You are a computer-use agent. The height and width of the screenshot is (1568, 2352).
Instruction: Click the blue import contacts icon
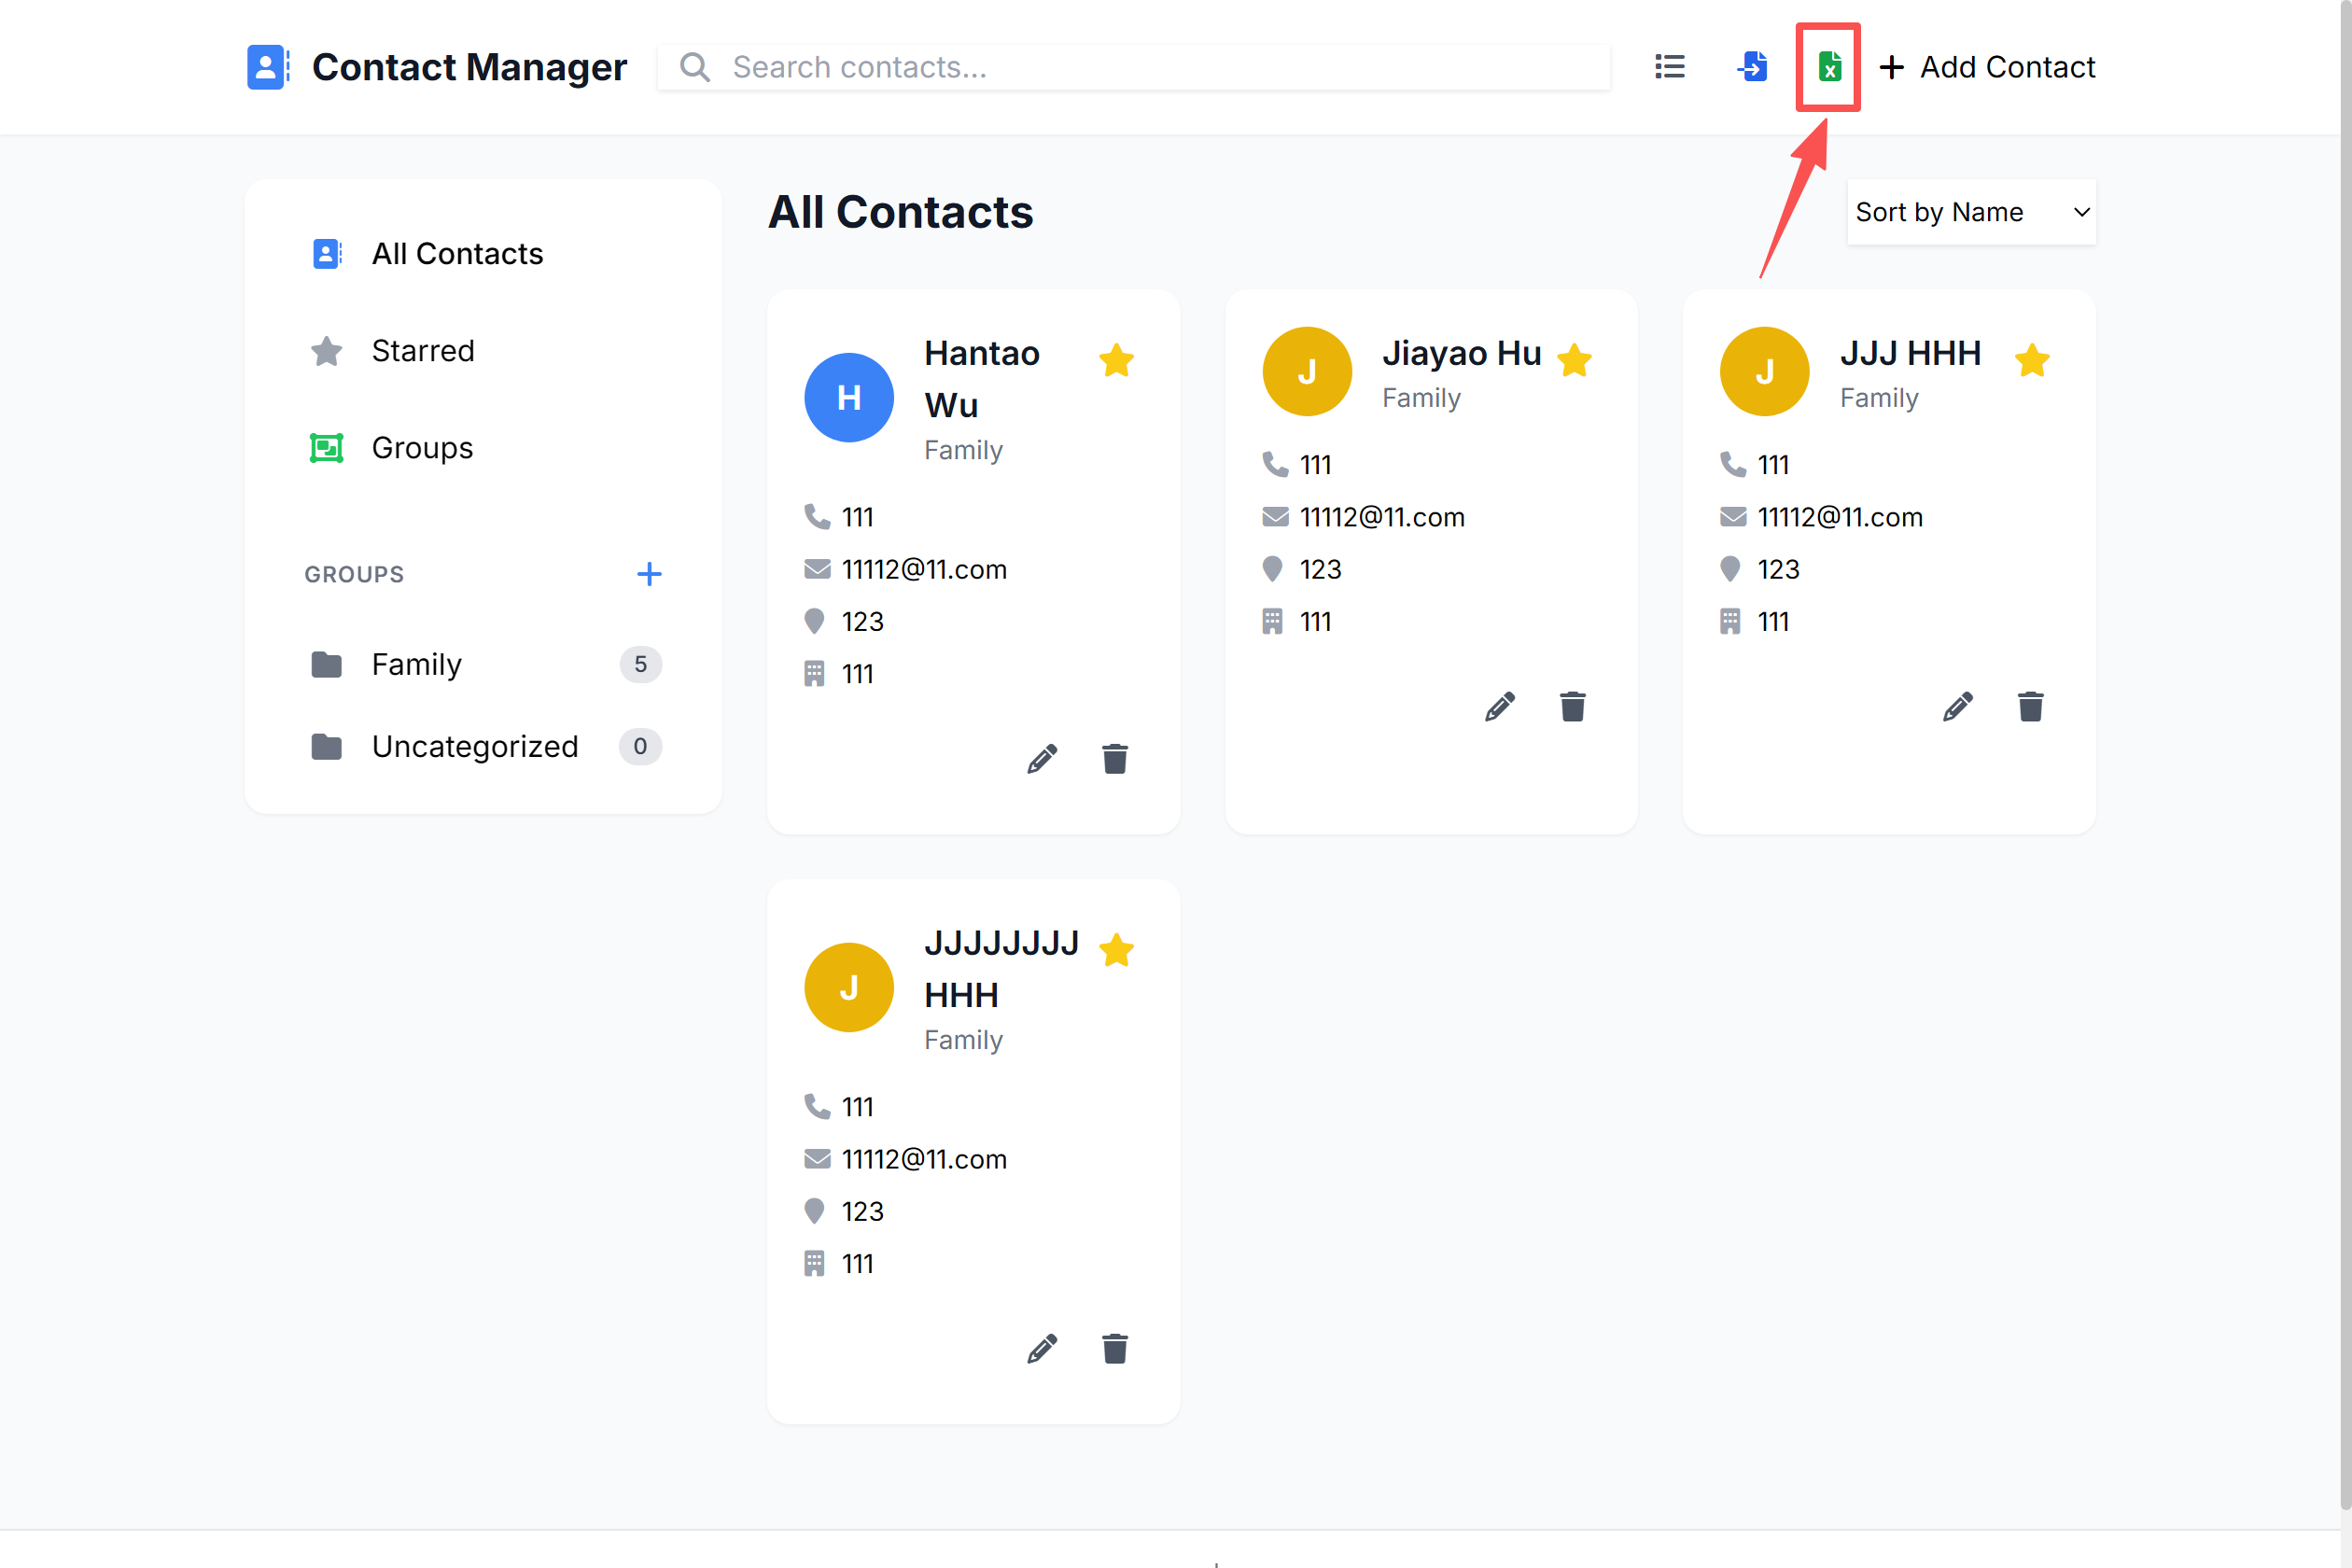coord(1752,67)
